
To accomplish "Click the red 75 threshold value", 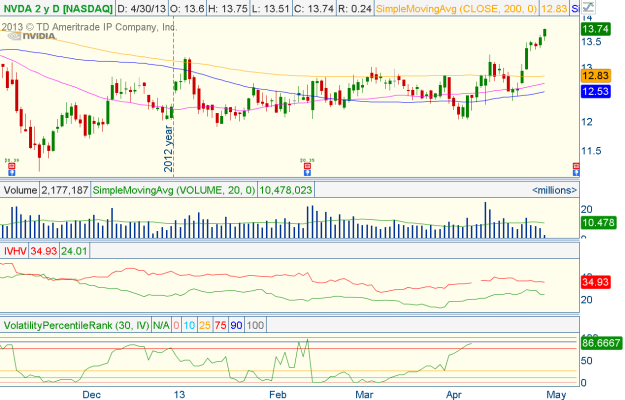I will click(219, 325).
